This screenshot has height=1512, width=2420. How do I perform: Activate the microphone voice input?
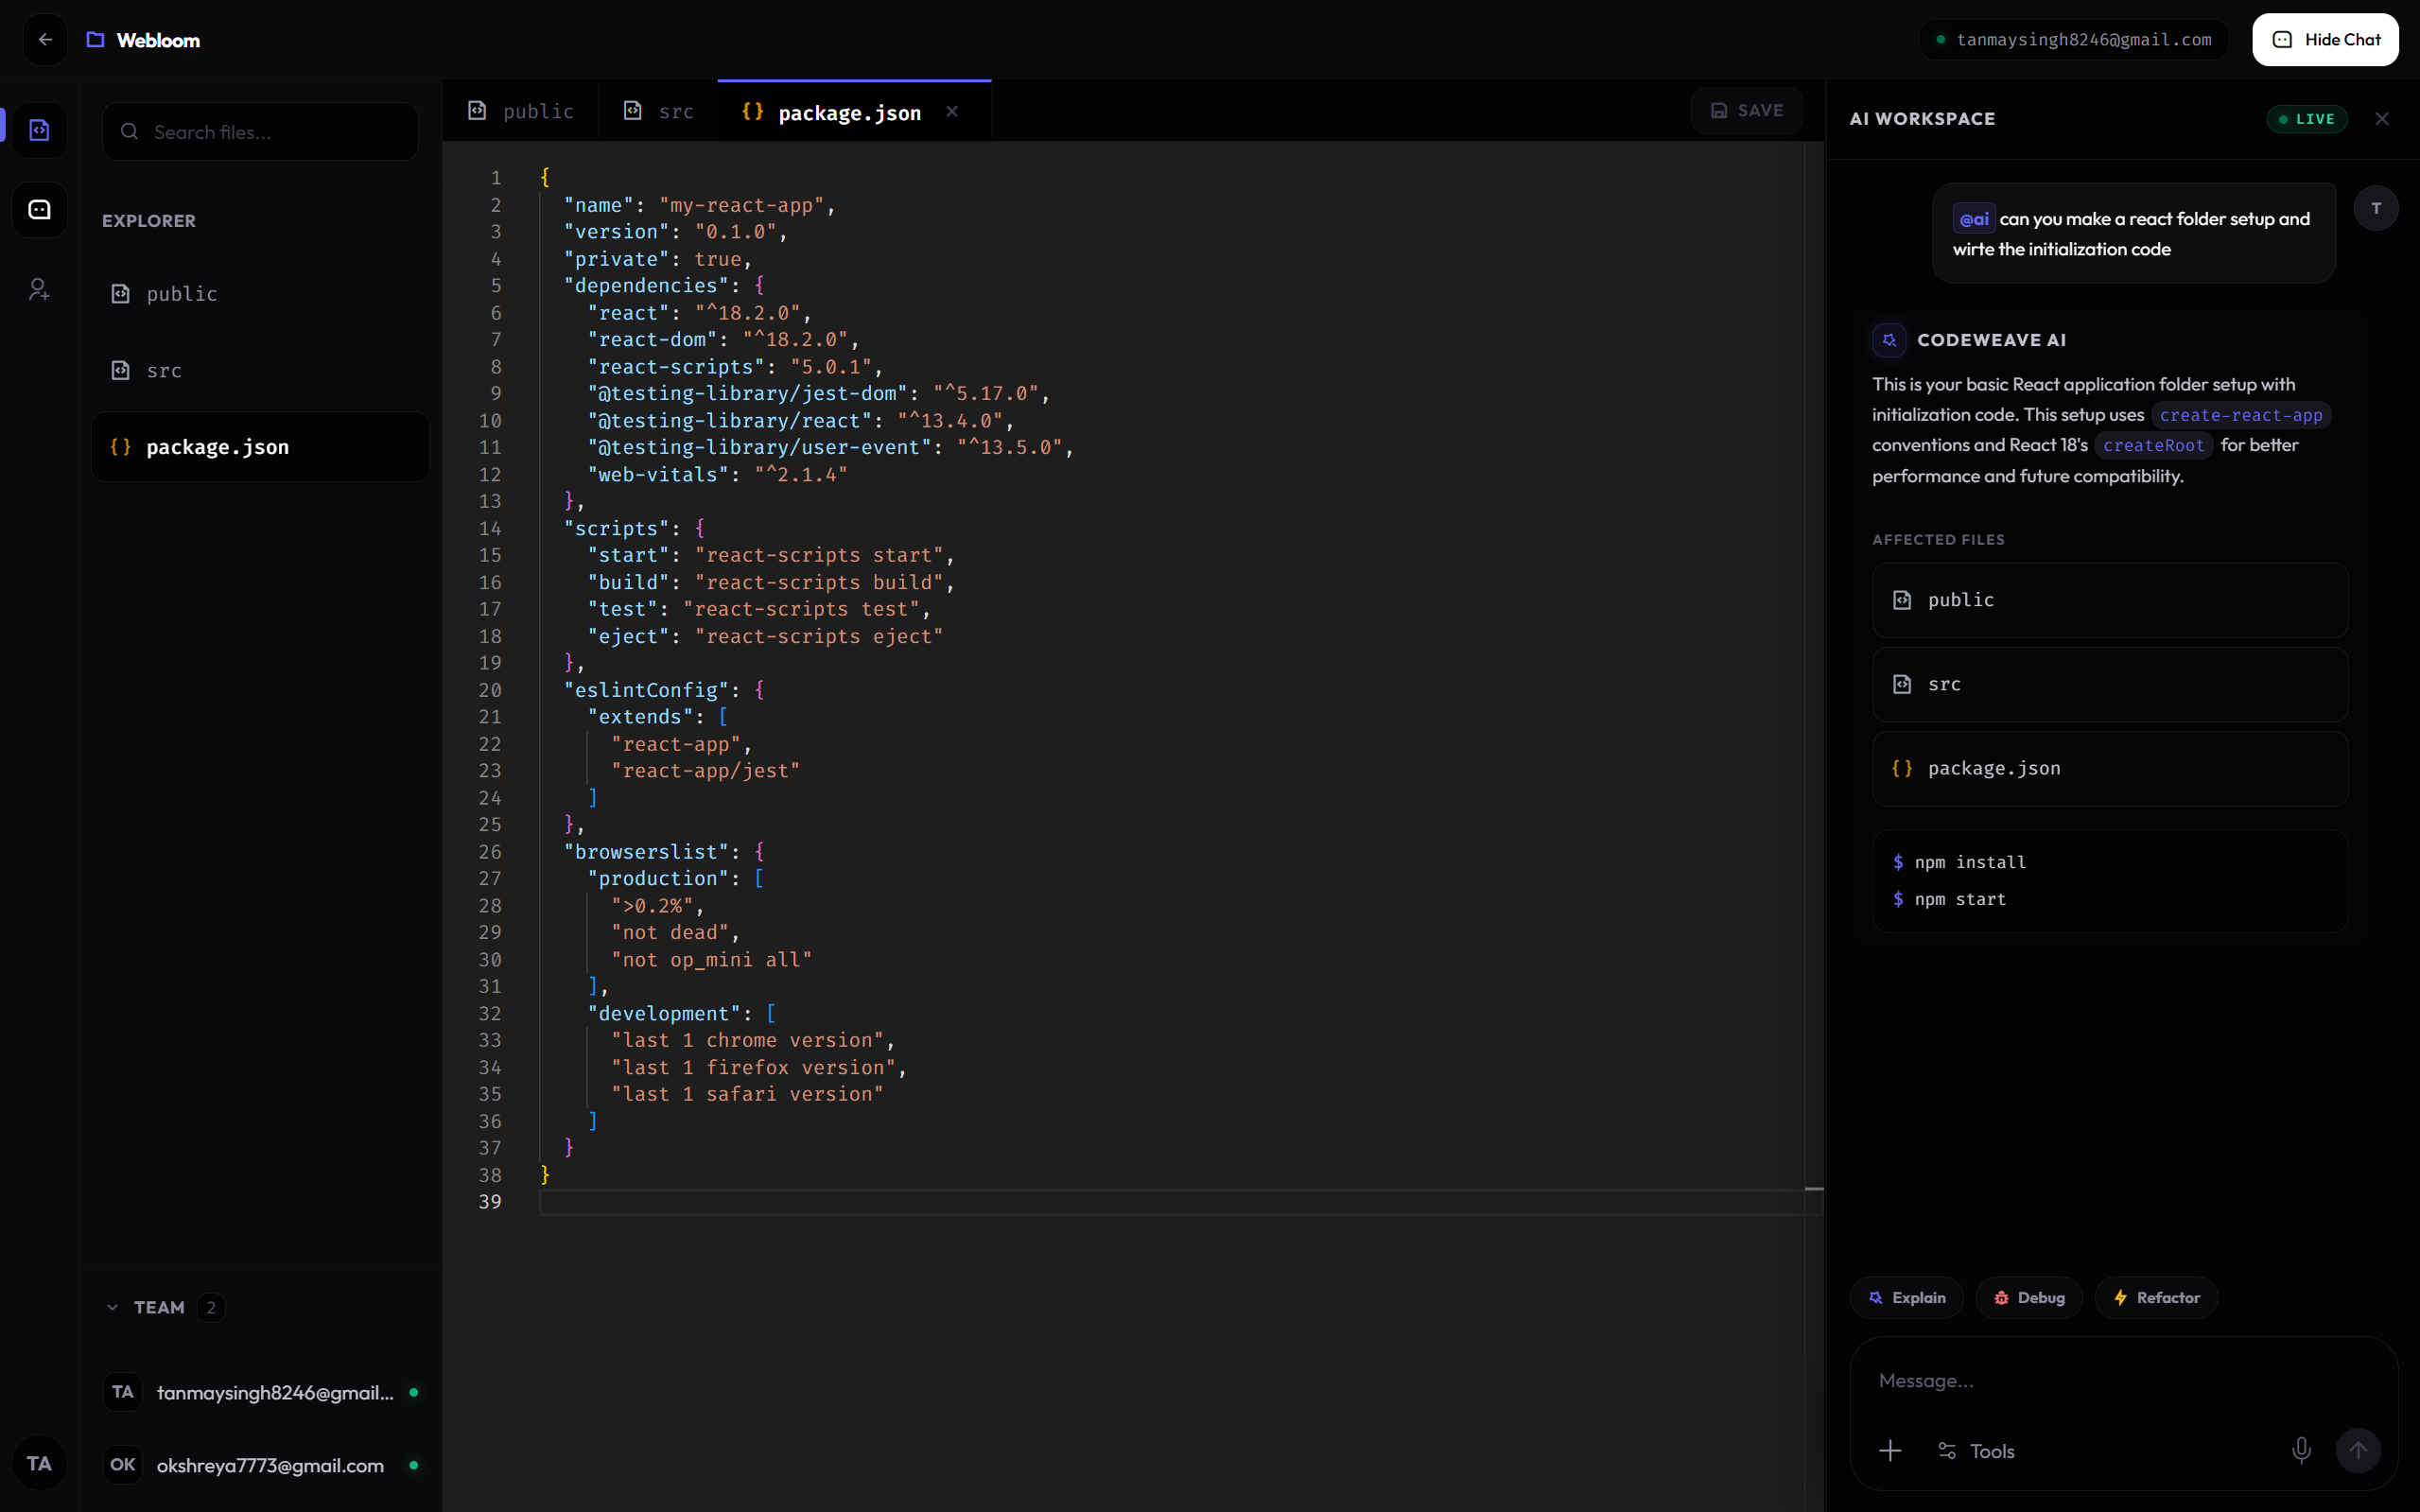pyautogui.click(x=2301, y=1451)
